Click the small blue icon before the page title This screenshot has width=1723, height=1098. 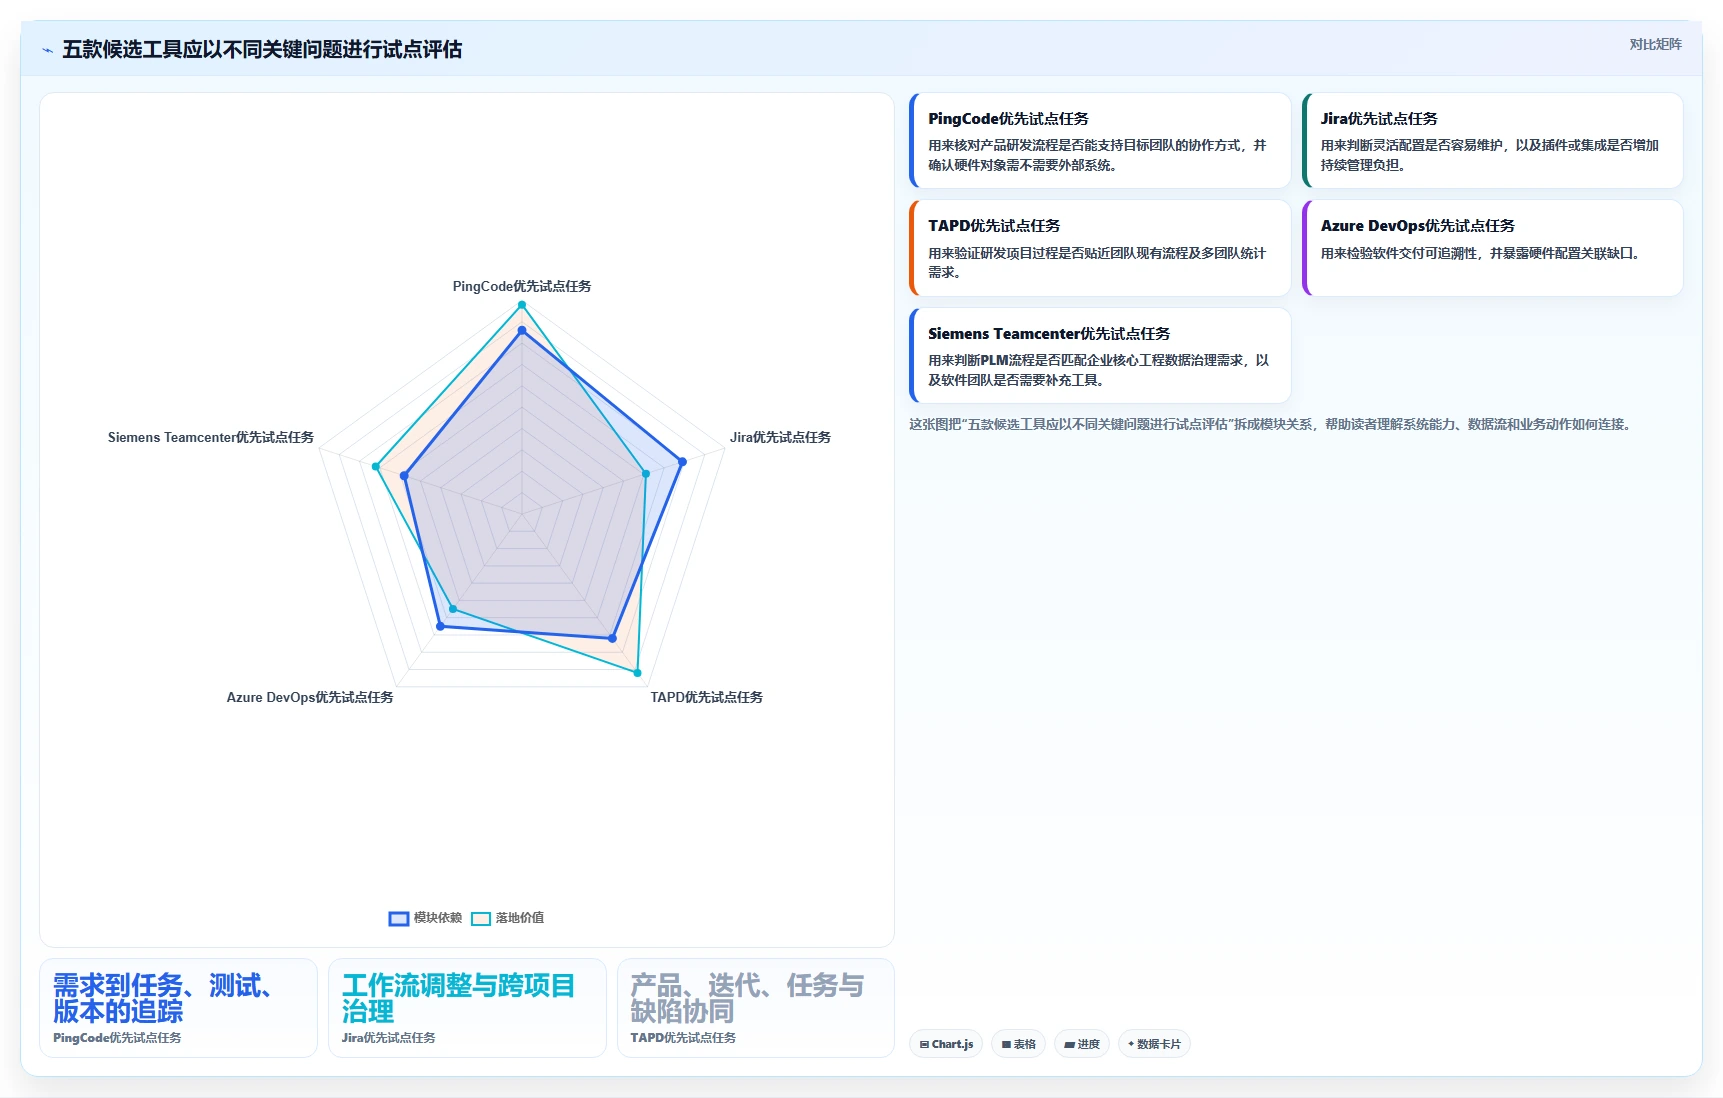click(x=47, y=50)
